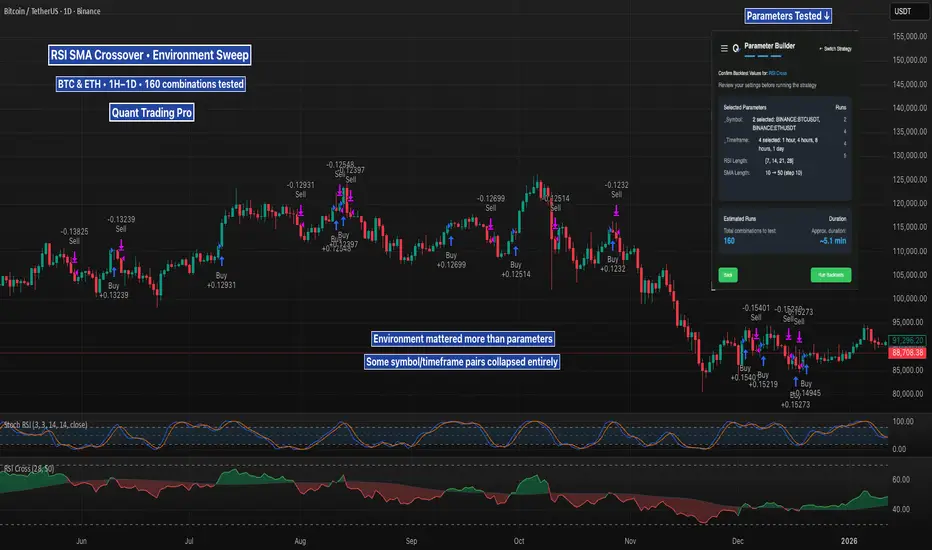Click the red 88,708.38 price label
932x550 pixels.
point(907,353)
